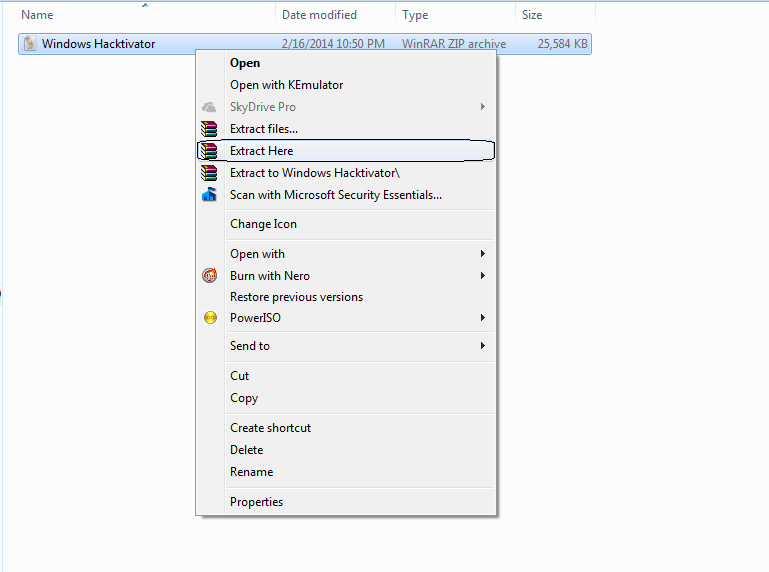
Task: Choose Copy from the context menu
Action: [x=346, y=398]
